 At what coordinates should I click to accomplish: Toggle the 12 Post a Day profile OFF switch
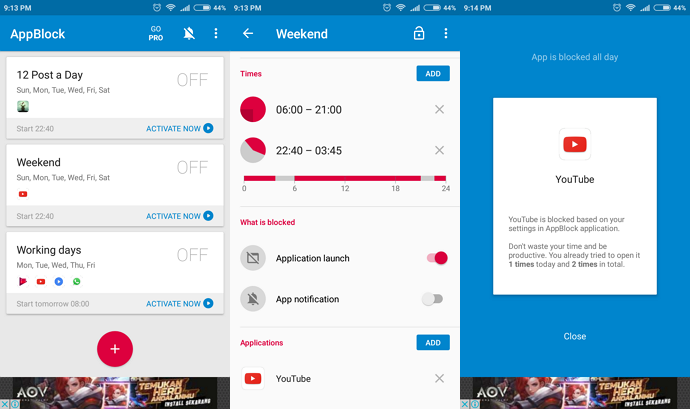tap(192, 80)
